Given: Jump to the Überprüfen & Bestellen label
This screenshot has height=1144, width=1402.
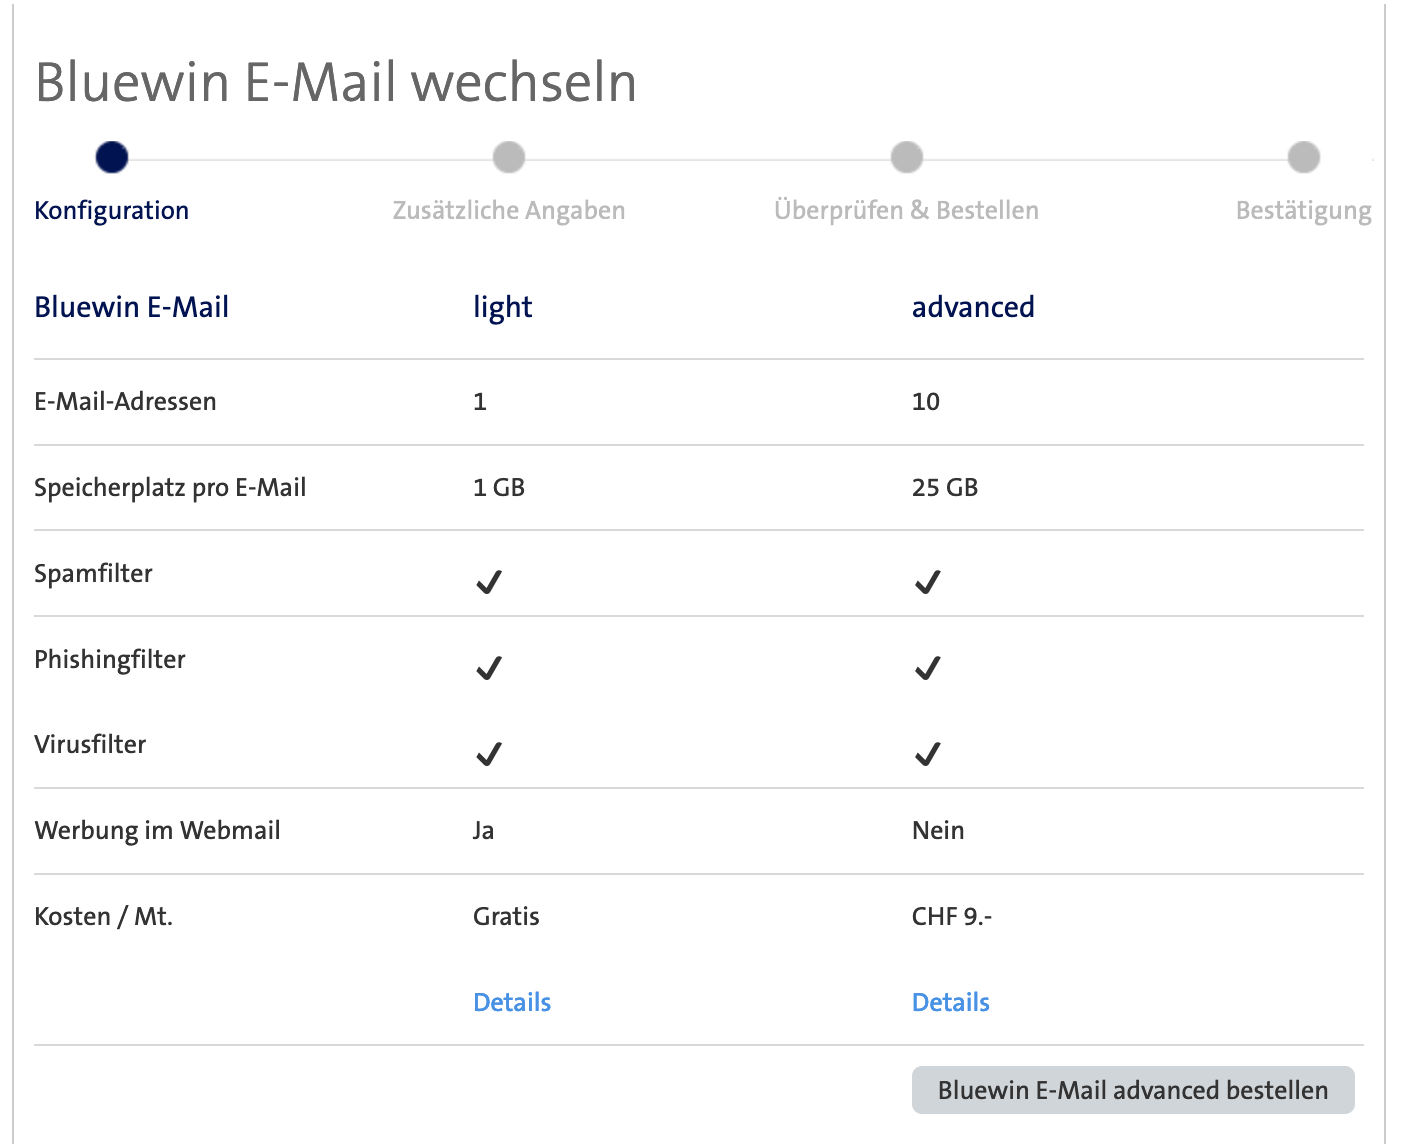Looking at the screenshot, I should 906,211.
